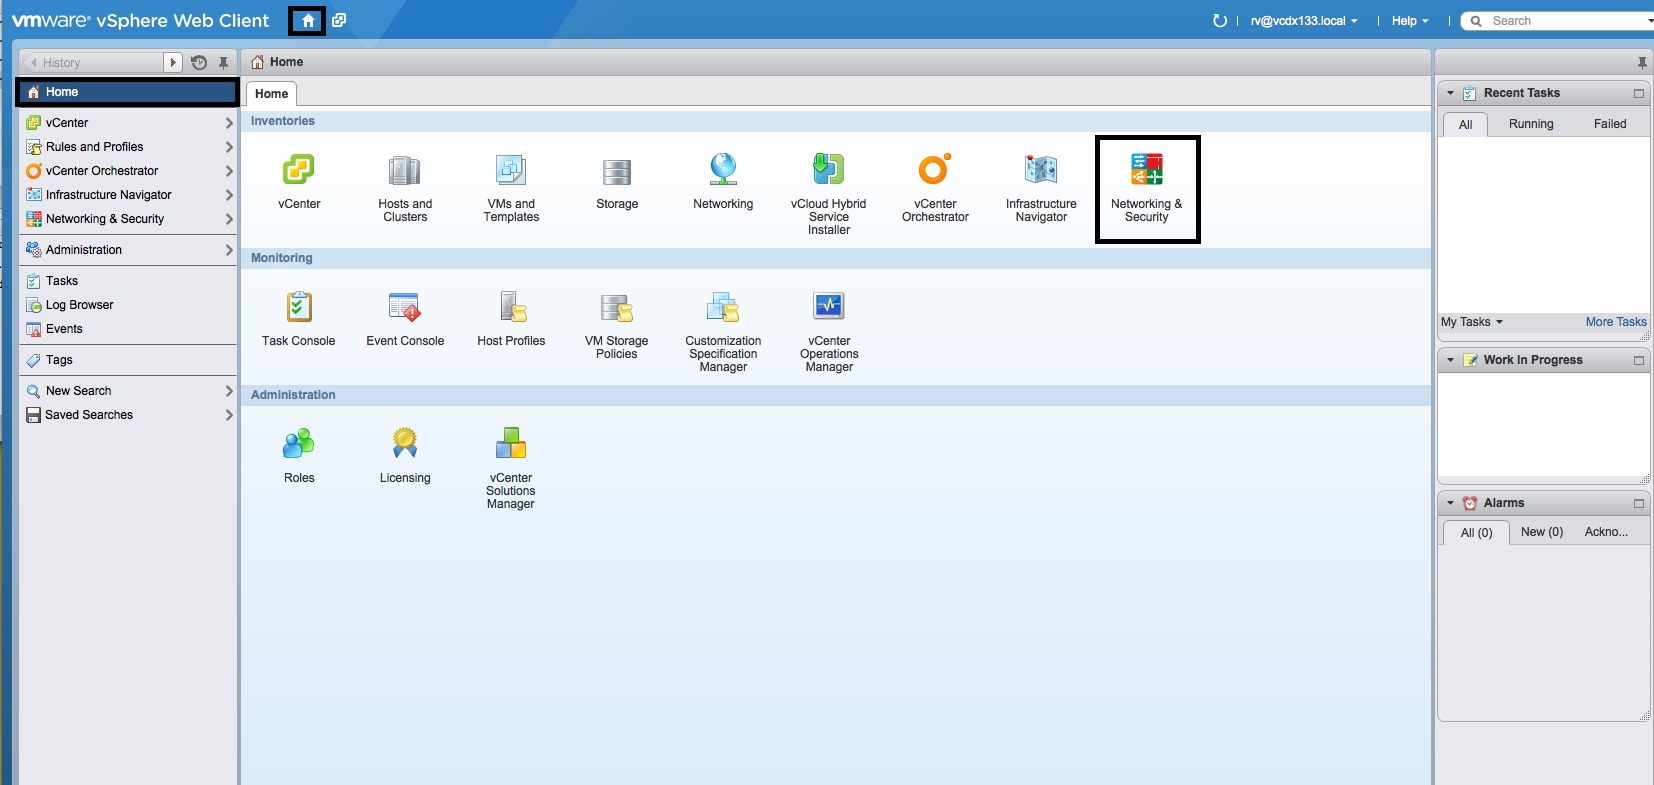Click the More Tasks link
This screenshot has height=785, width=1654.
point(1615,322)
